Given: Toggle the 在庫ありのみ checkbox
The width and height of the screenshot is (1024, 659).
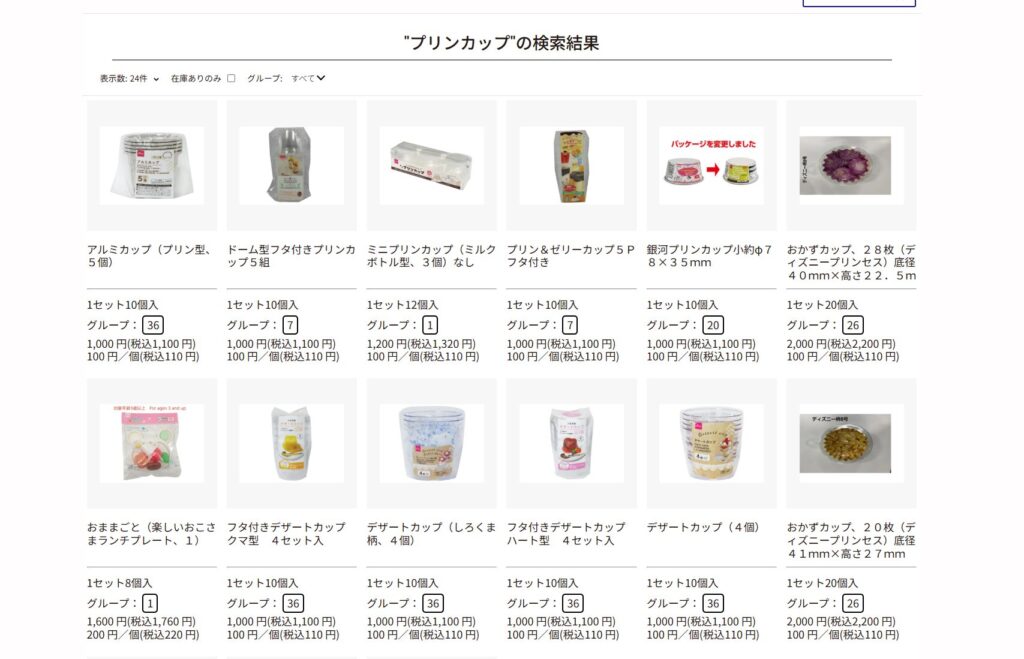Looking at the screenshot, I should point(231,78).
